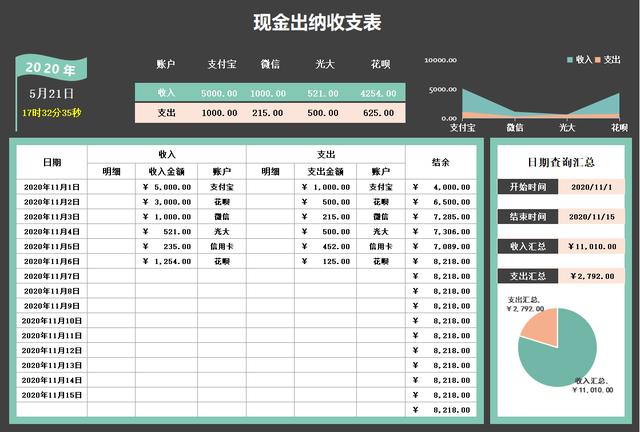Click the area chart 微信 axis label

pos(515,127)
